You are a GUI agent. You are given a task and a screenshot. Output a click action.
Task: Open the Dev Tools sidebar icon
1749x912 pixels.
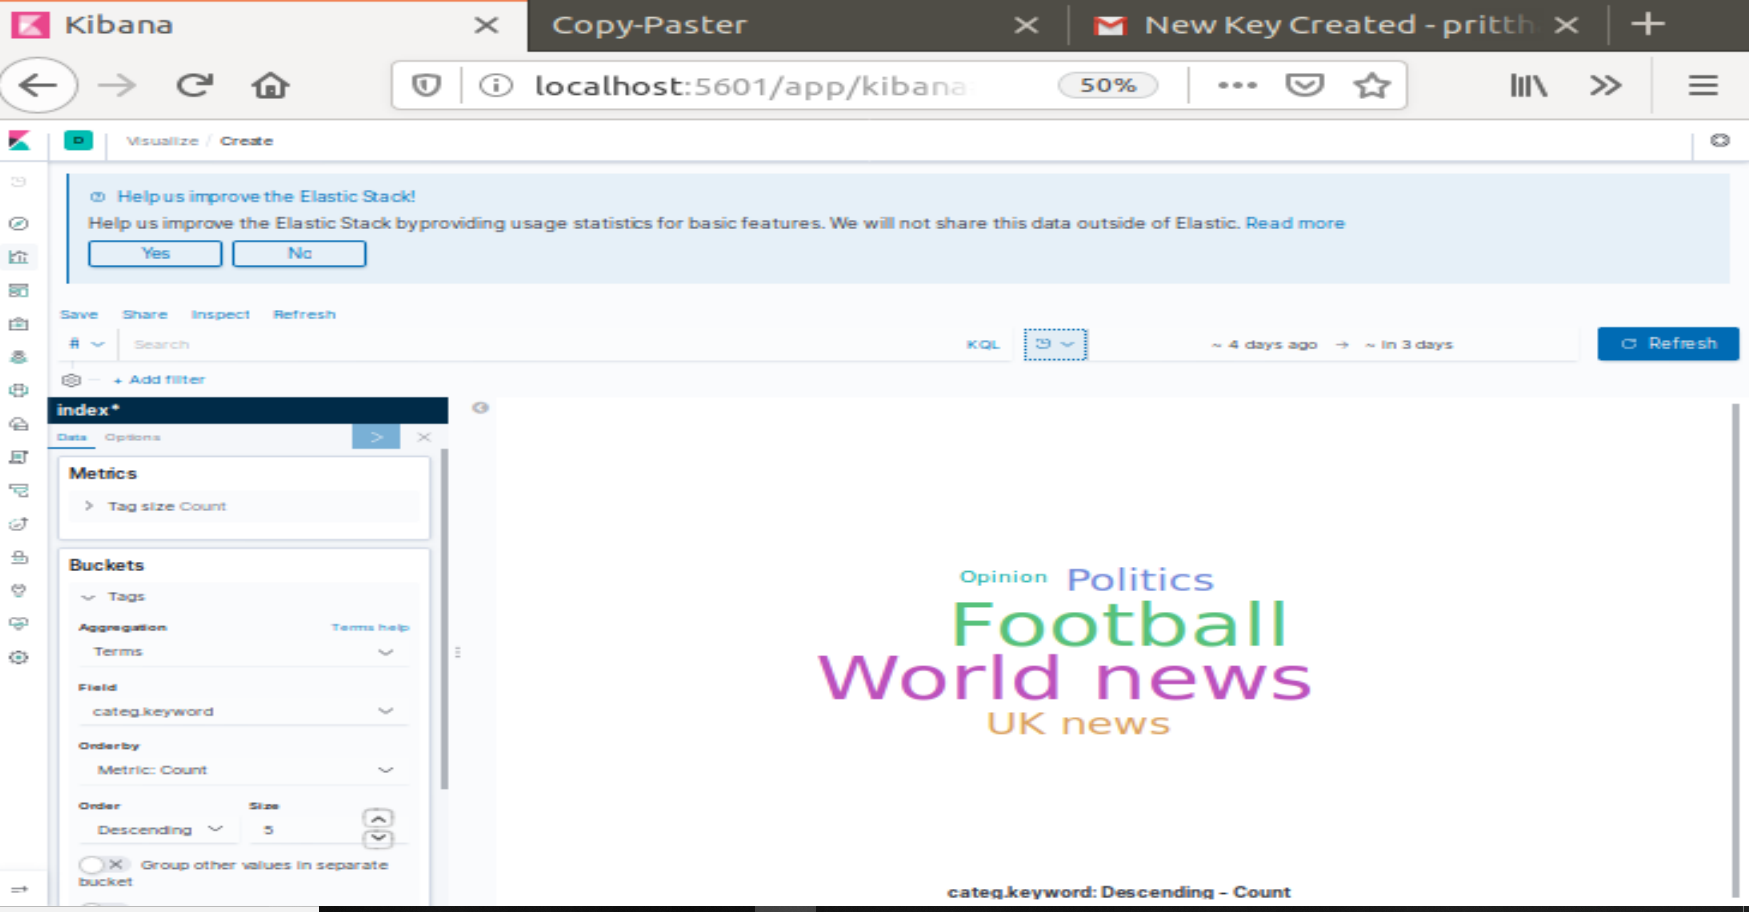(18, 590)
